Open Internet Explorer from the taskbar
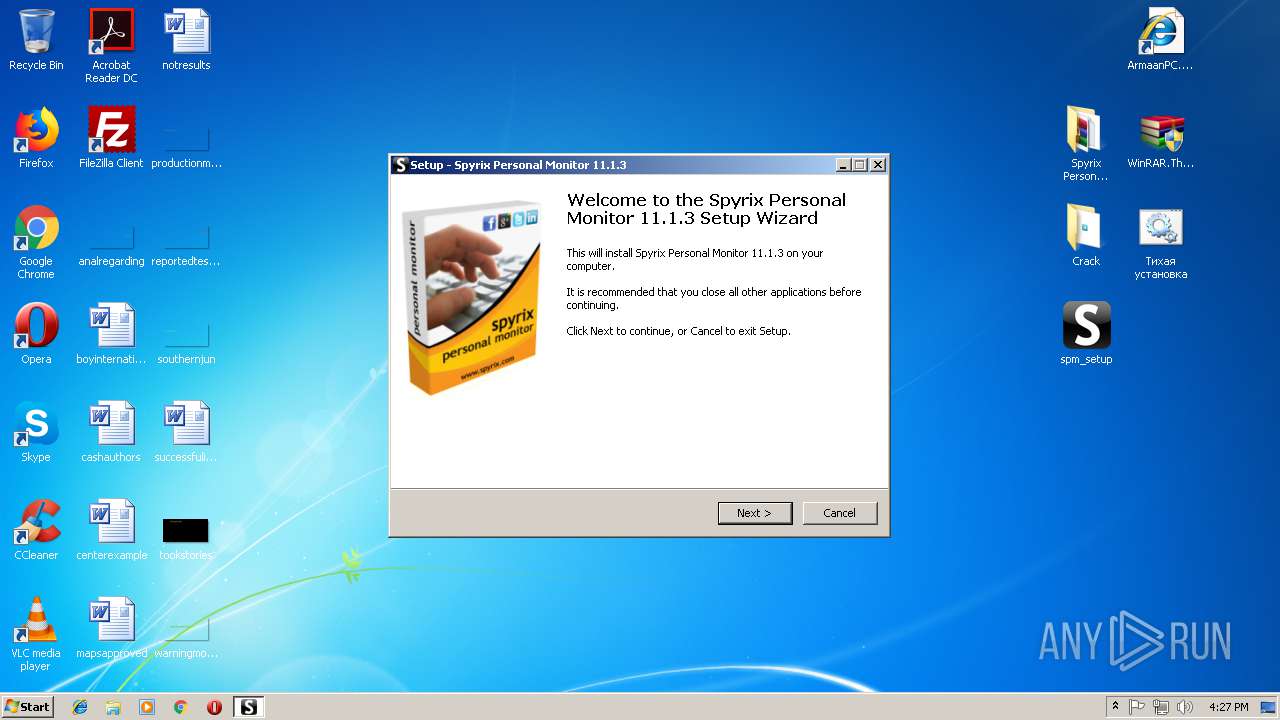The width and height of the screenshot is (1280, 720). coord(80,707)
